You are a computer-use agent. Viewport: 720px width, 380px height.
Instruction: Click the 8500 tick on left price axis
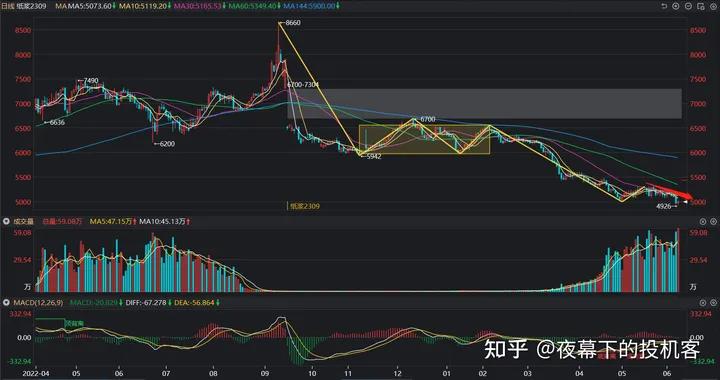click(x=23, y=30)
